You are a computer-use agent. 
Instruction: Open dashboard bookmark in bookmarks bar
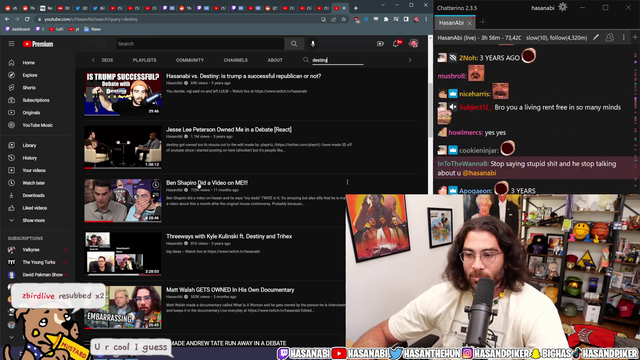(x=18, y=29)
